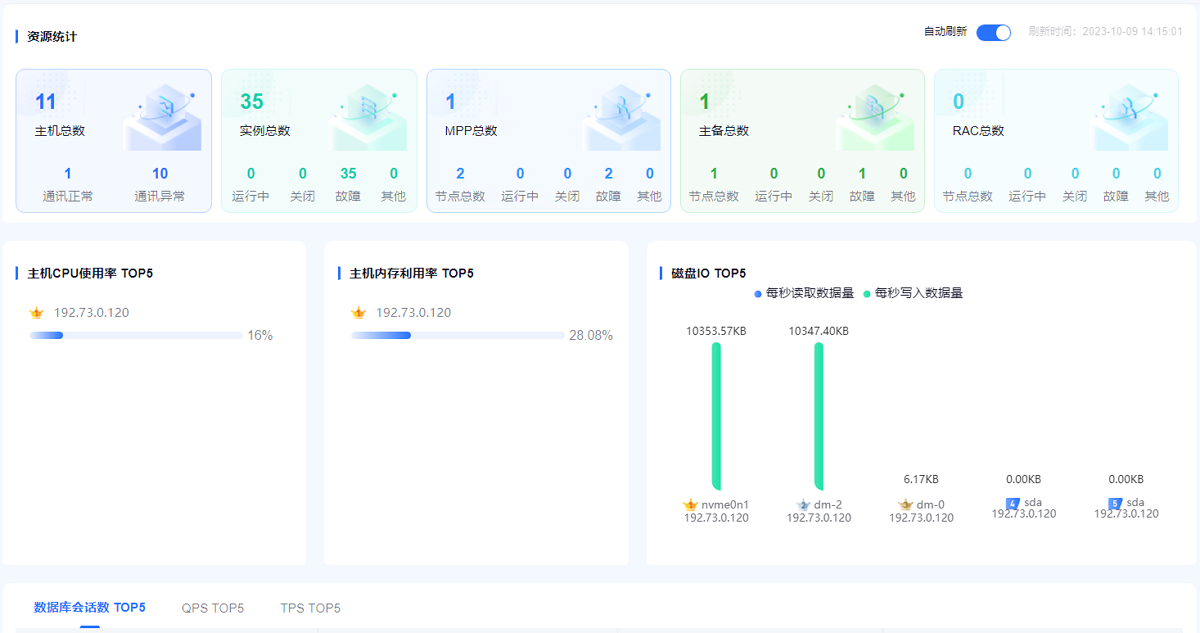Click the 通讯异常 count of 10
This screenshot has height=633, width=1200.
(160, 174)
